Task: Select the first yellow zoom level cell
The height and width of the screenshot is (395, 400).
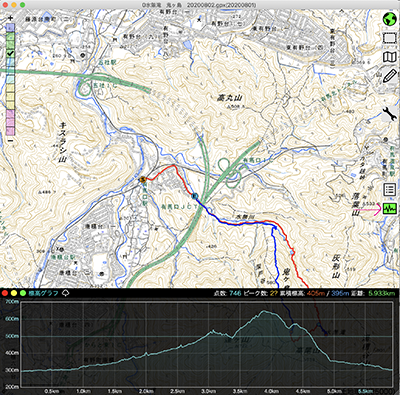Action: click(10, 88)
